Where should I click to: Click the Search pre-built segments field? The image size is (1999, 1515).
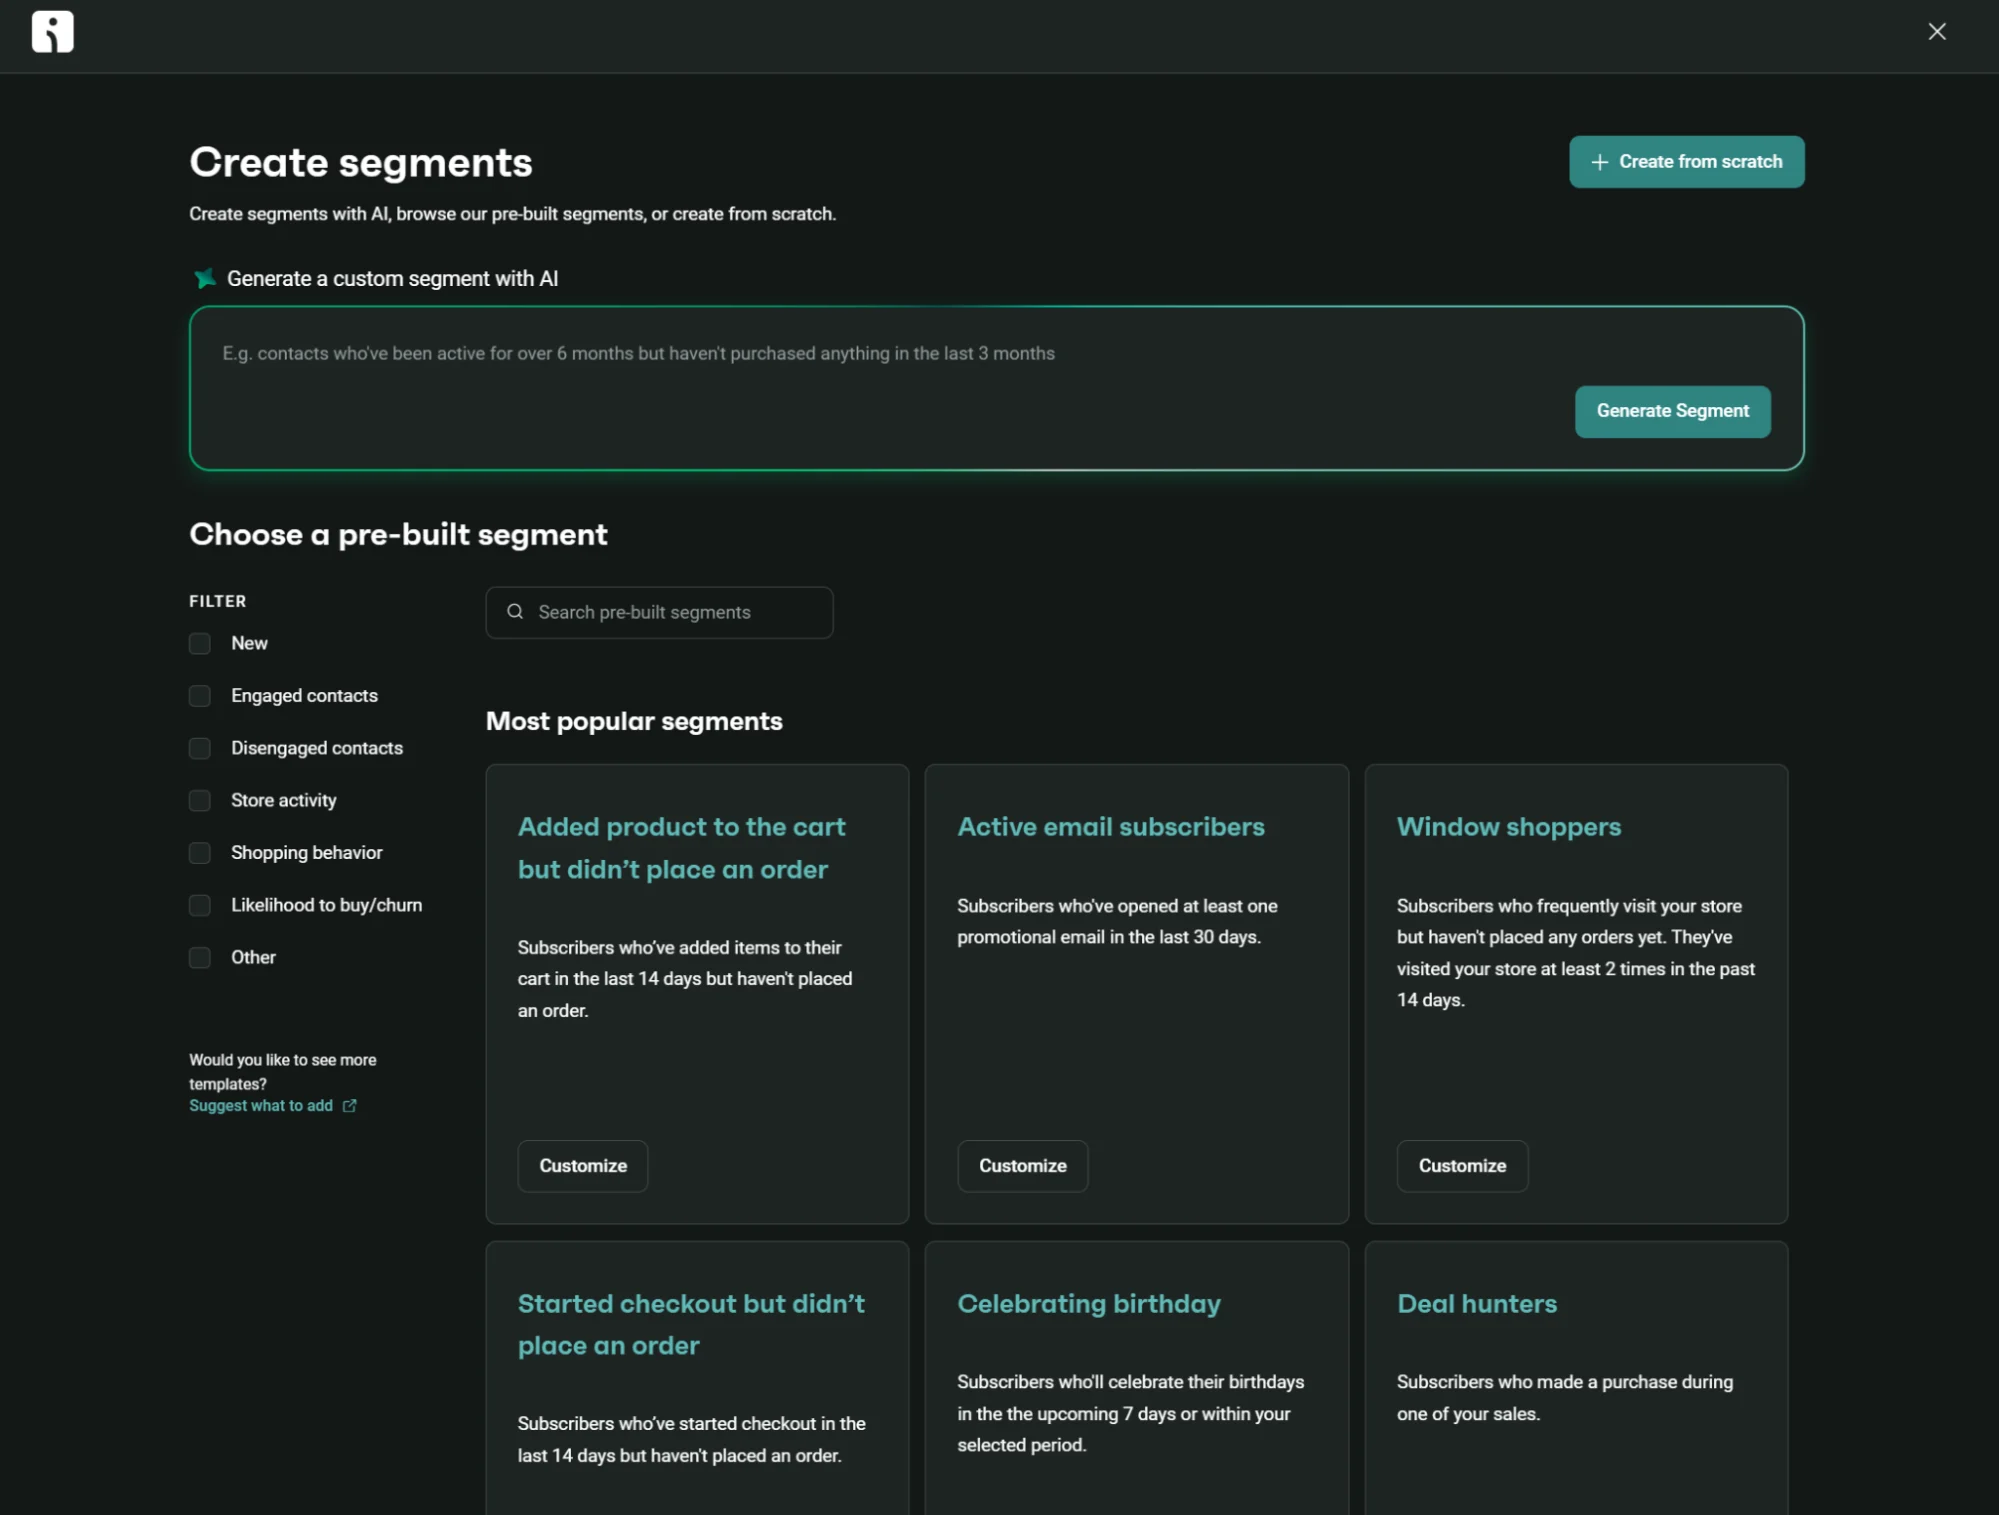coord(659,612)
